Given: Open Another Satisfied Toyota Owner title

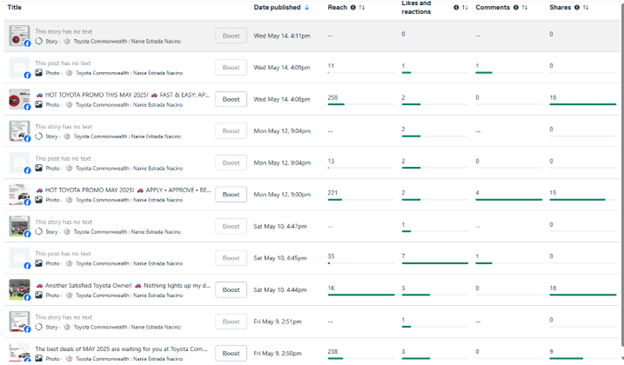Looking at the screenshot, I should point(123,285).
